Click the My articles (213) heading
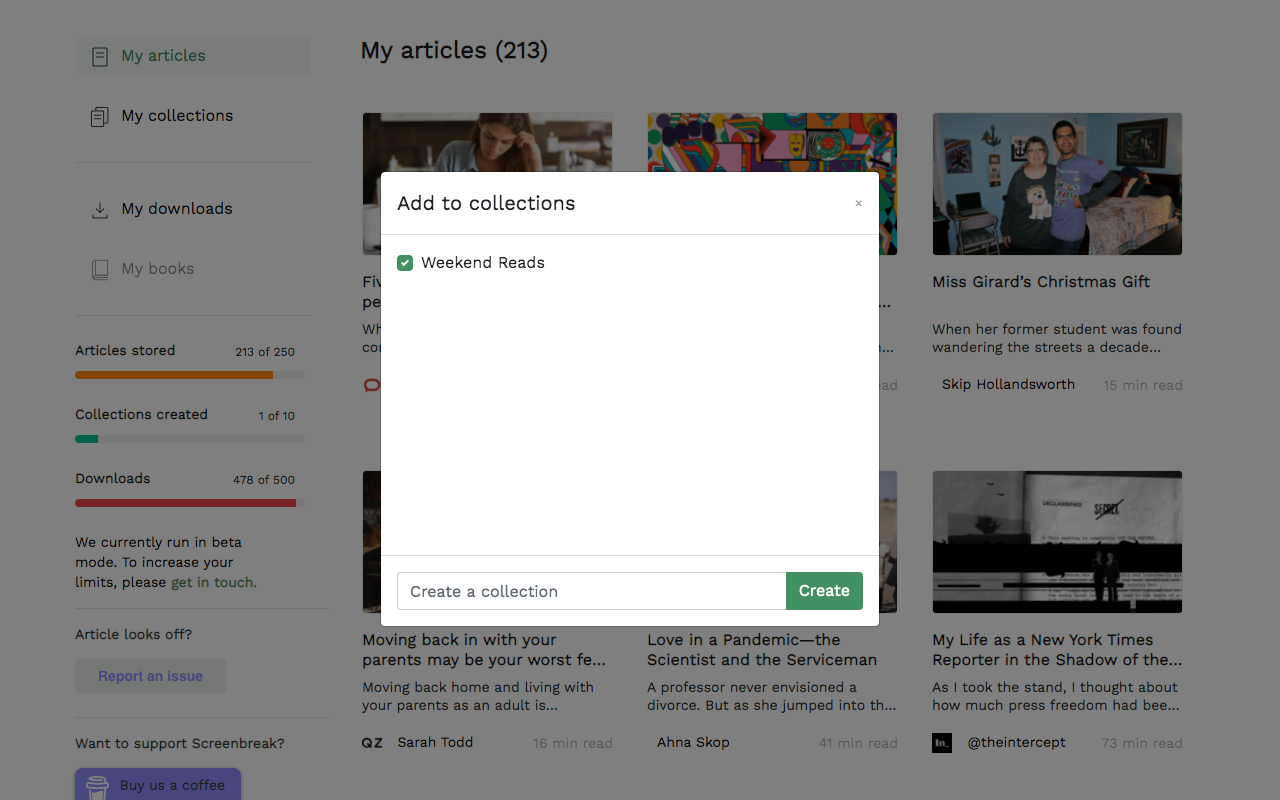 454,50
